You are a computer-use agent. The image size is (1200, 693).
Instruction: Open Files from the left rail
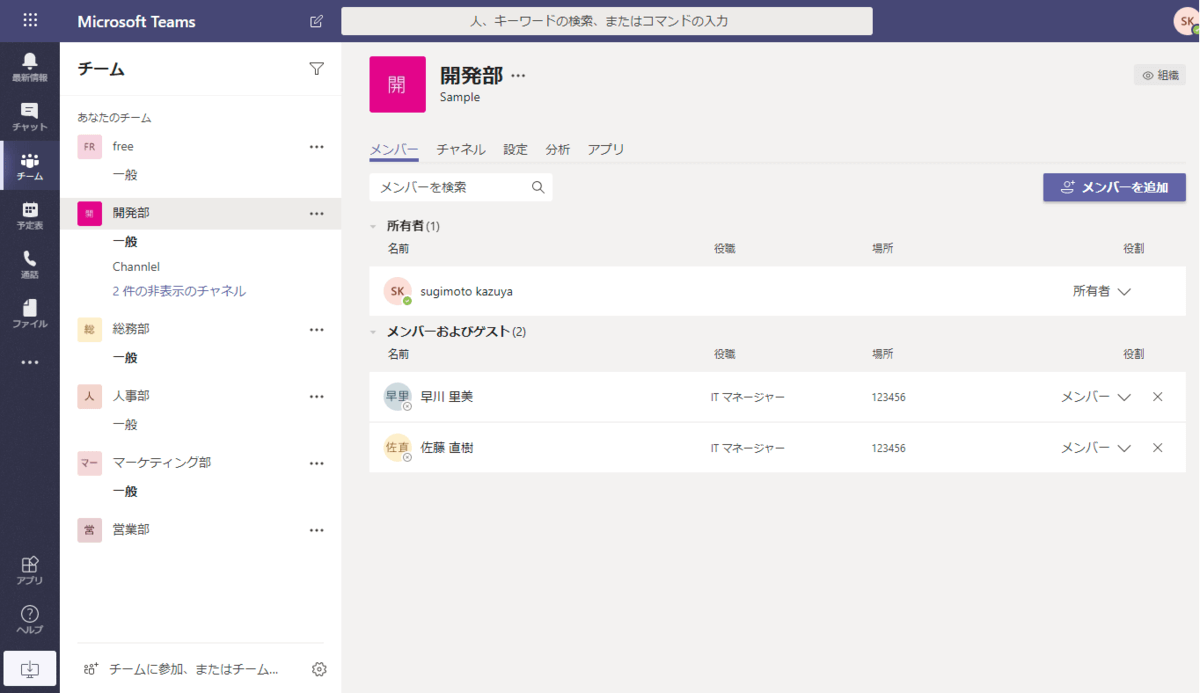pos(30,313)
